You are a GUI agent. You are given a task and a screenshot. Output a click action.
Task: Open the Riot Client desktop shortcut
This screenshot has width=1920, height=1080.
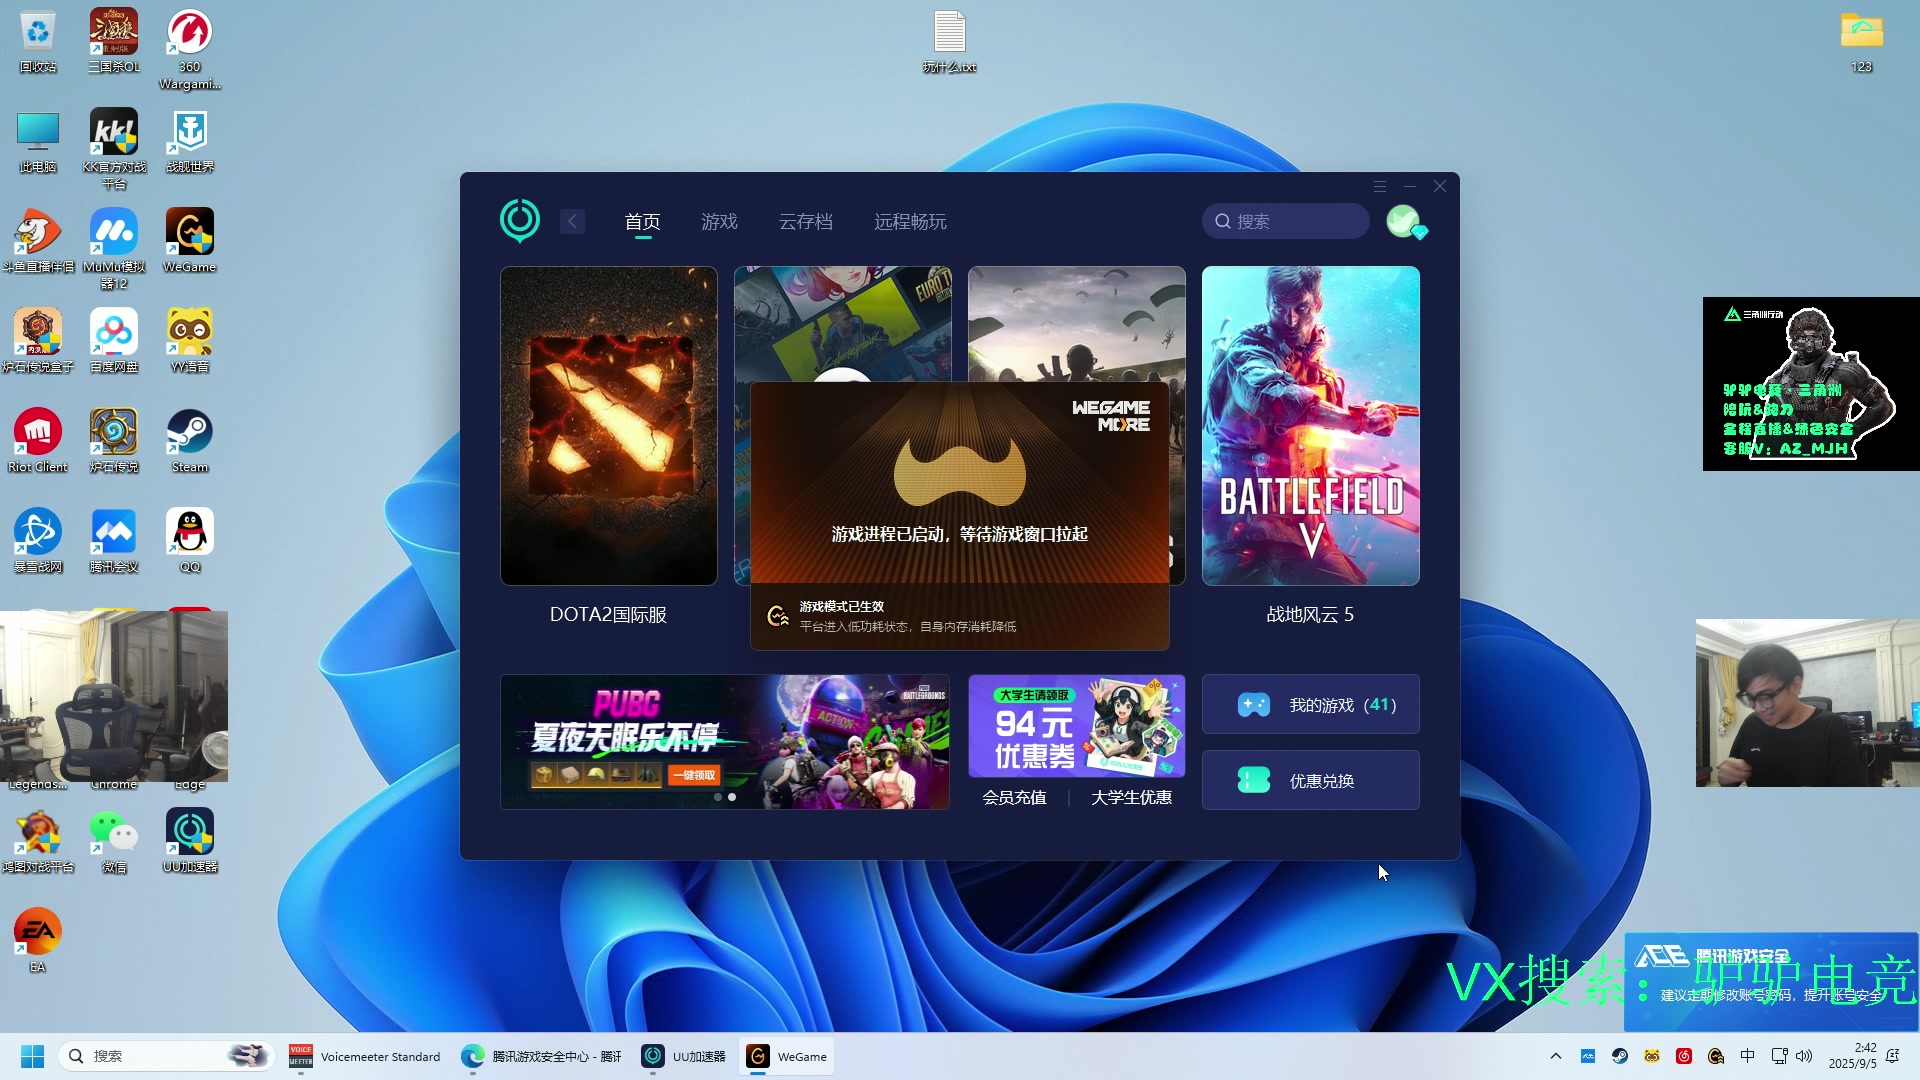click(x=38, y=441)
